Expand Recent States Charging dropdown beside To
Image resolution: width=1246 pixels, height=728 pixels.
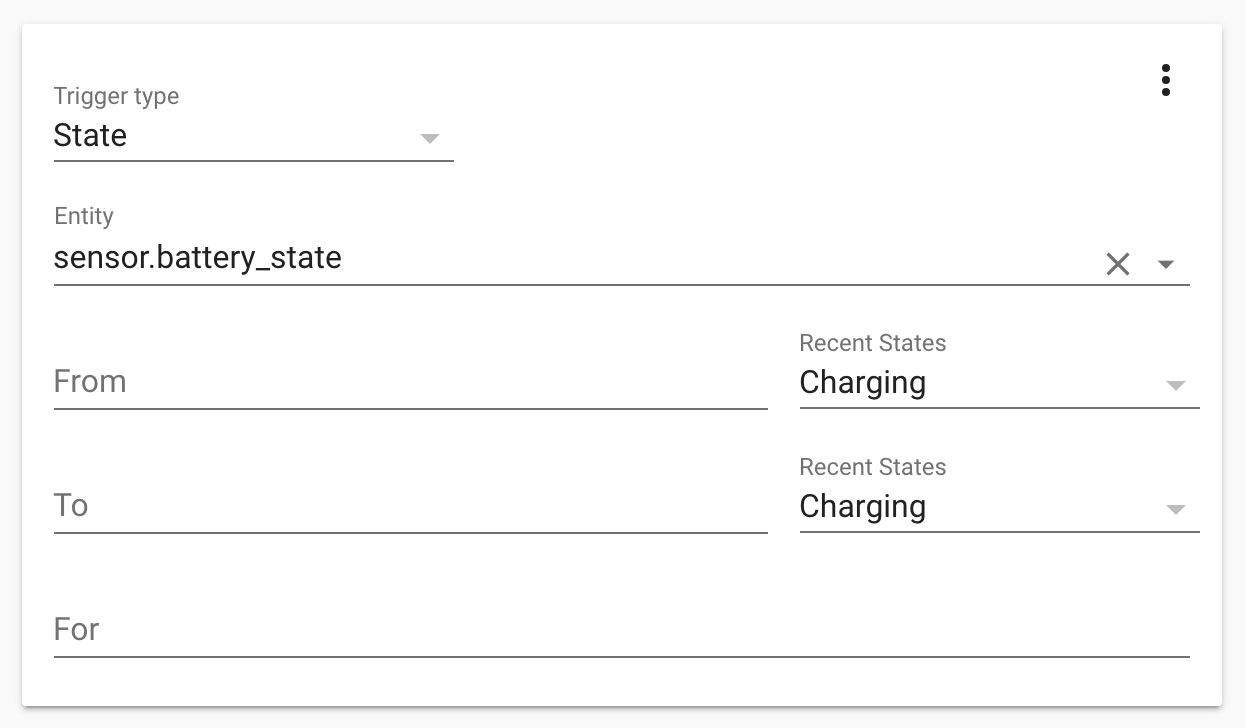point(980,507)
